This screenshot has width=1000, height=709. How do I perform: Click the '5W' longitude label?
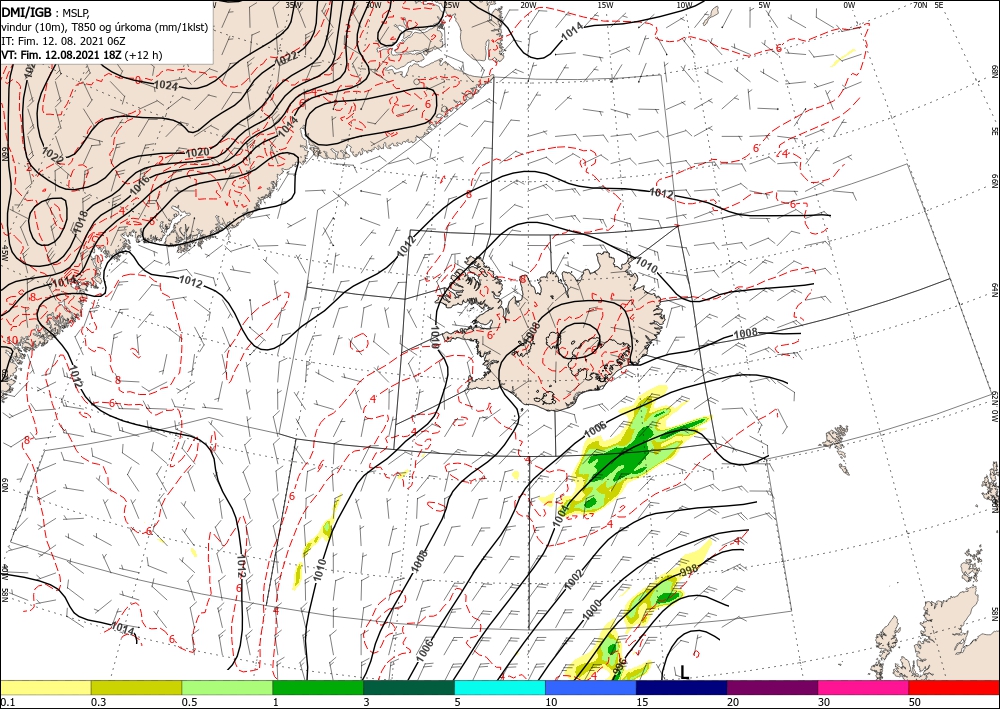[765, 5]
